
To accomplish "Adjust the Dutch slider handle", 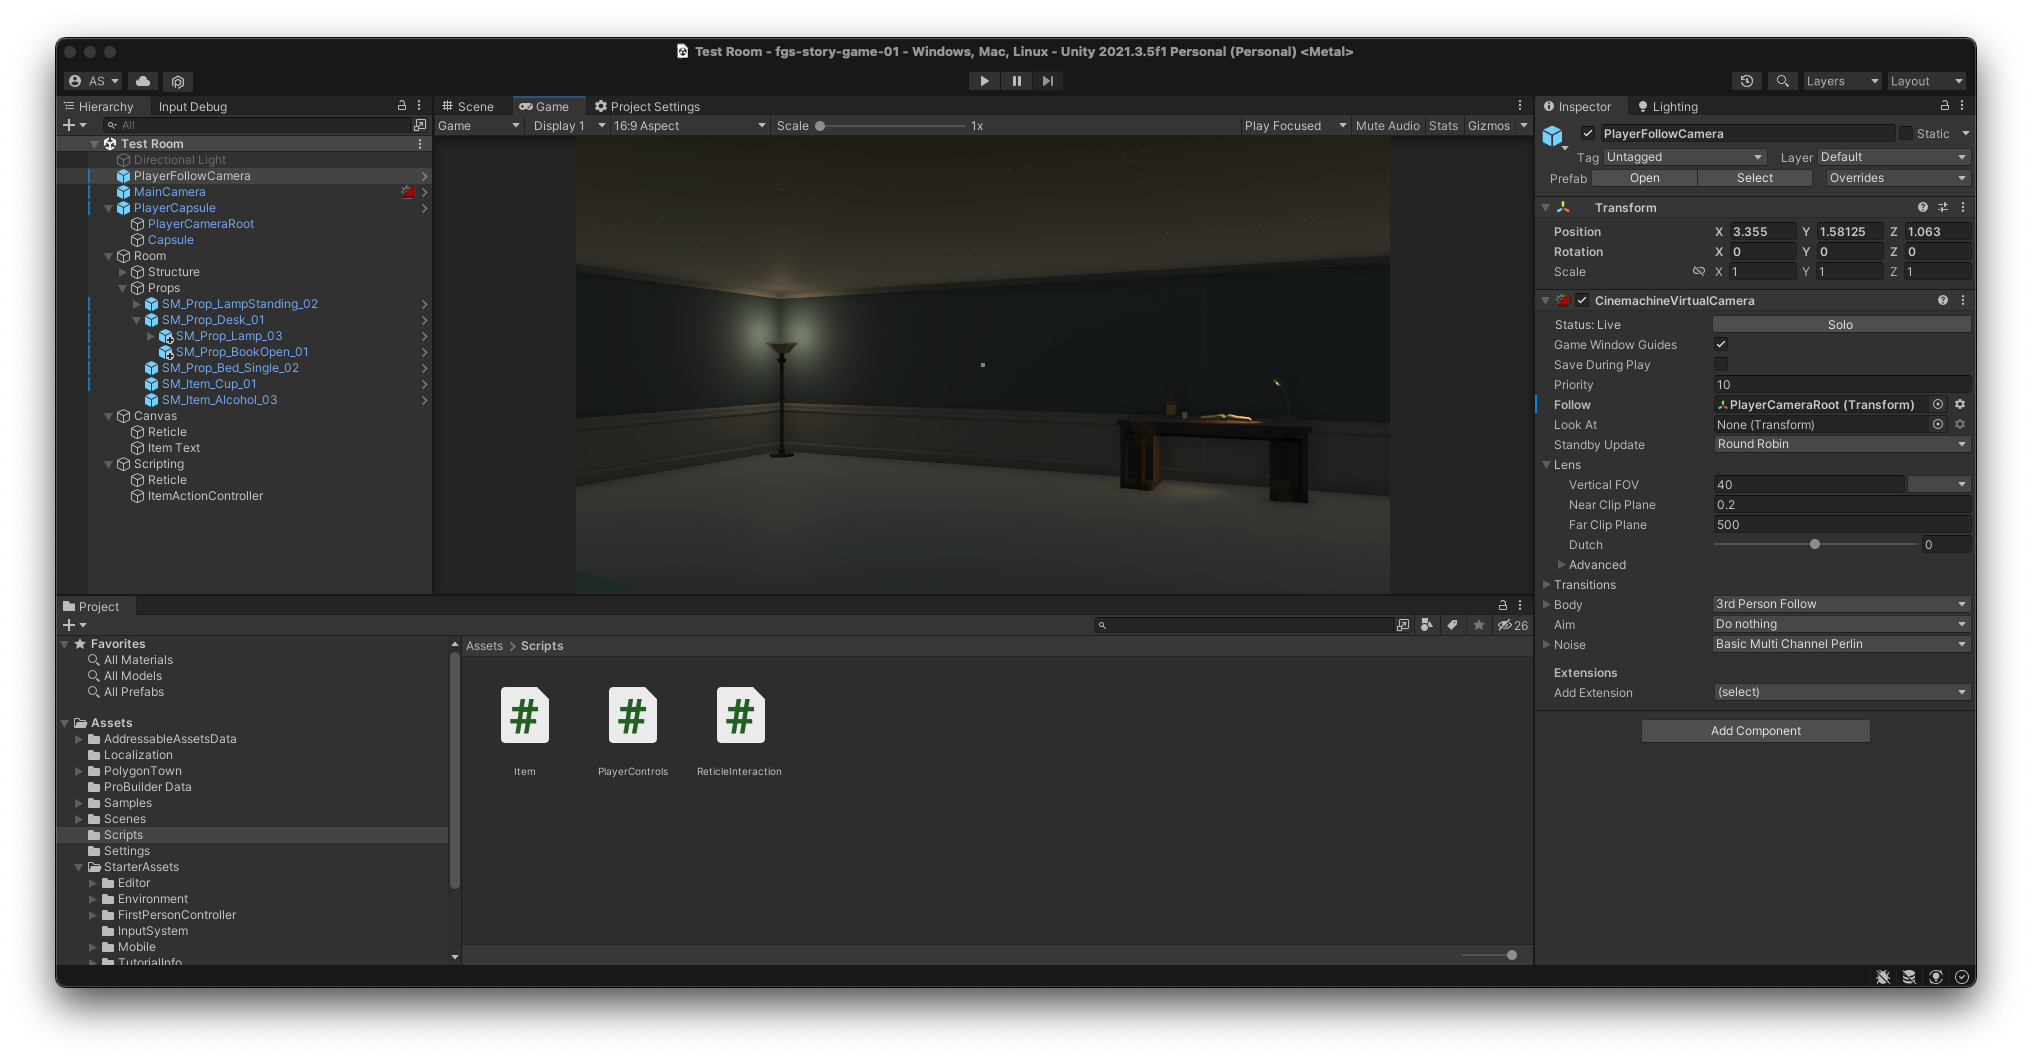I will 1814,544.
